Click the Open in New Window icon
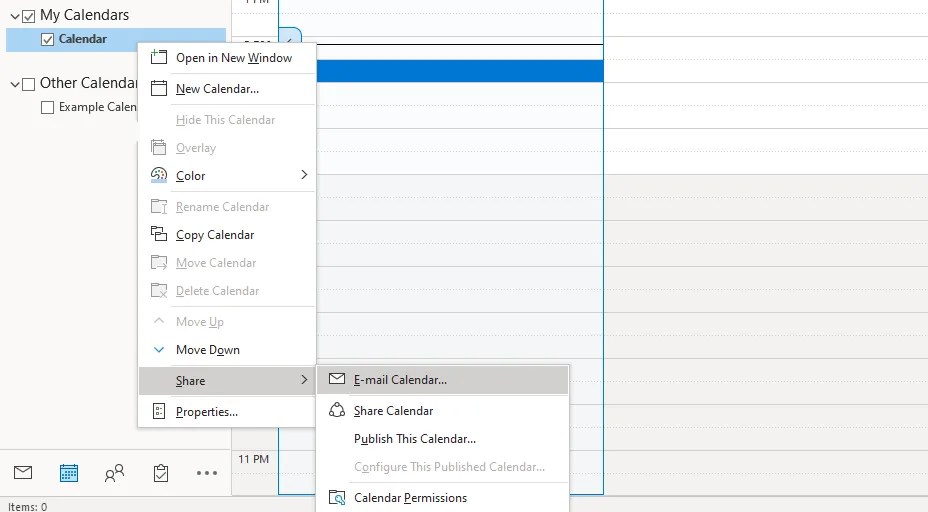Image resolution: width=928 pixels, height=512 pixels. pos(159,57)
